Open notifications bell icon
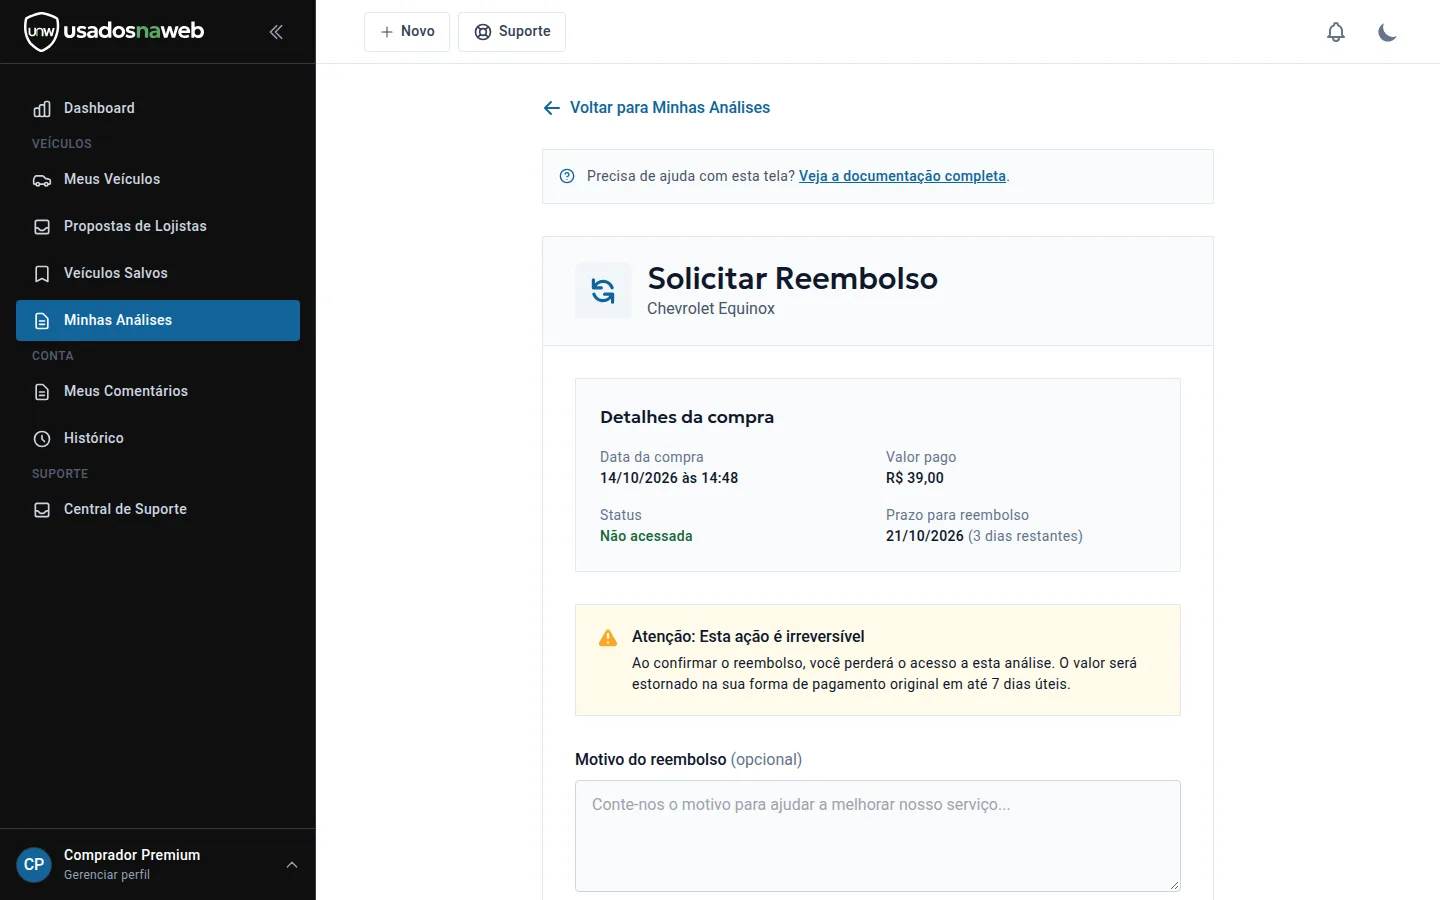The image size is (1440, 900). 1336,32
